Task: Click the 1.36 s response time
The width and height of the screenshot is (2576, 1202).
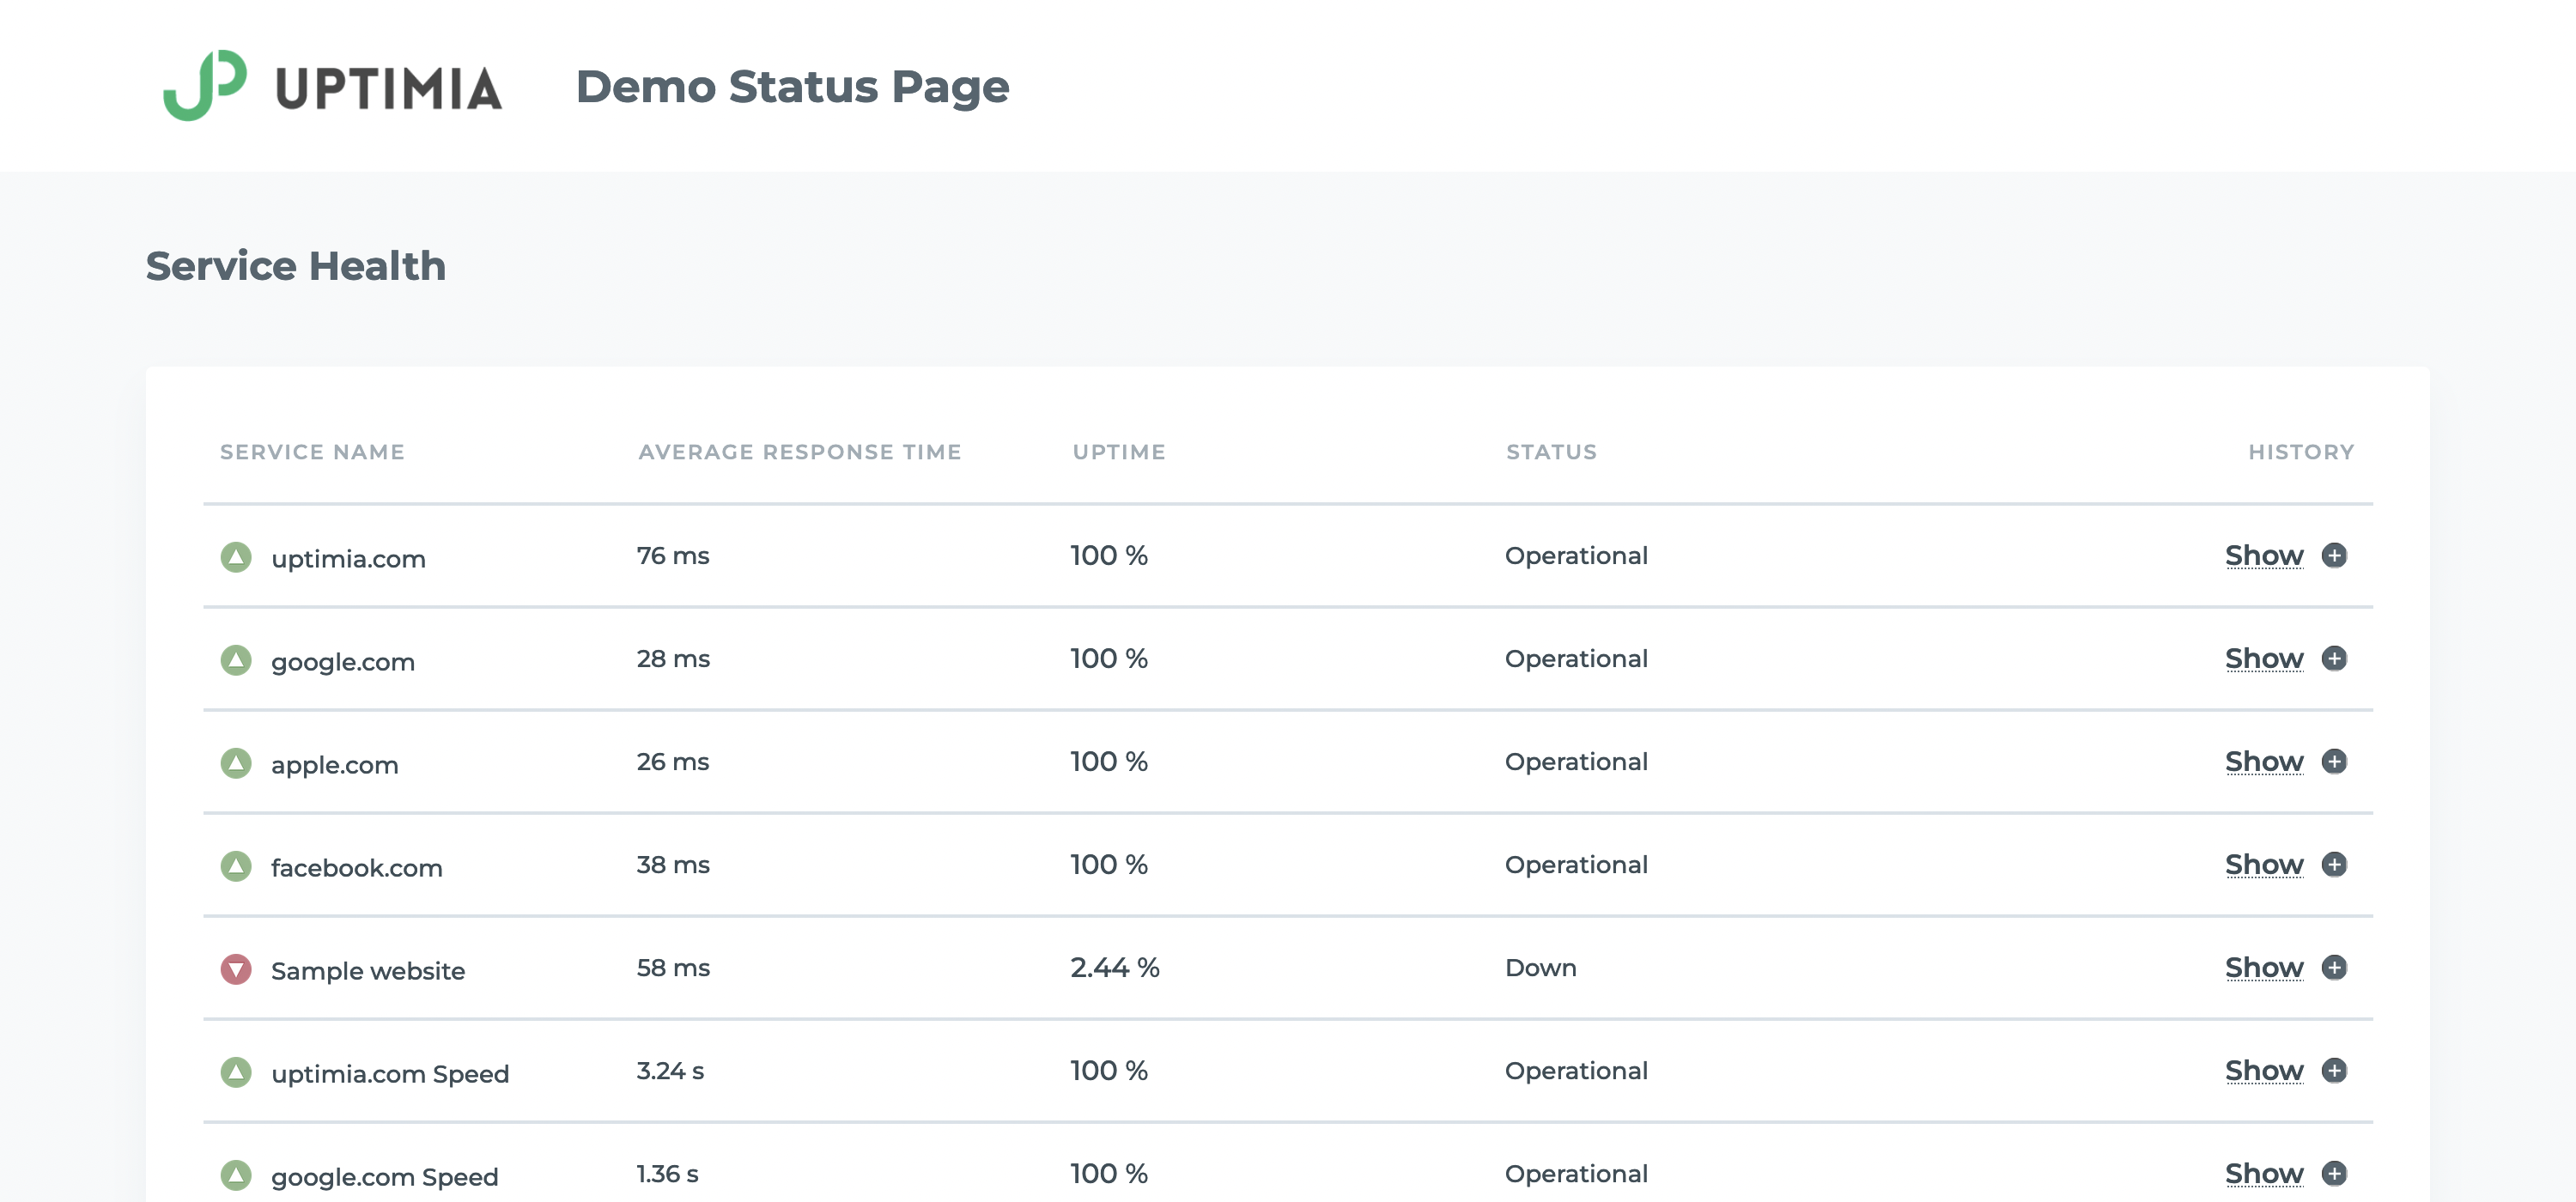Action: [x=667, y=1173]
